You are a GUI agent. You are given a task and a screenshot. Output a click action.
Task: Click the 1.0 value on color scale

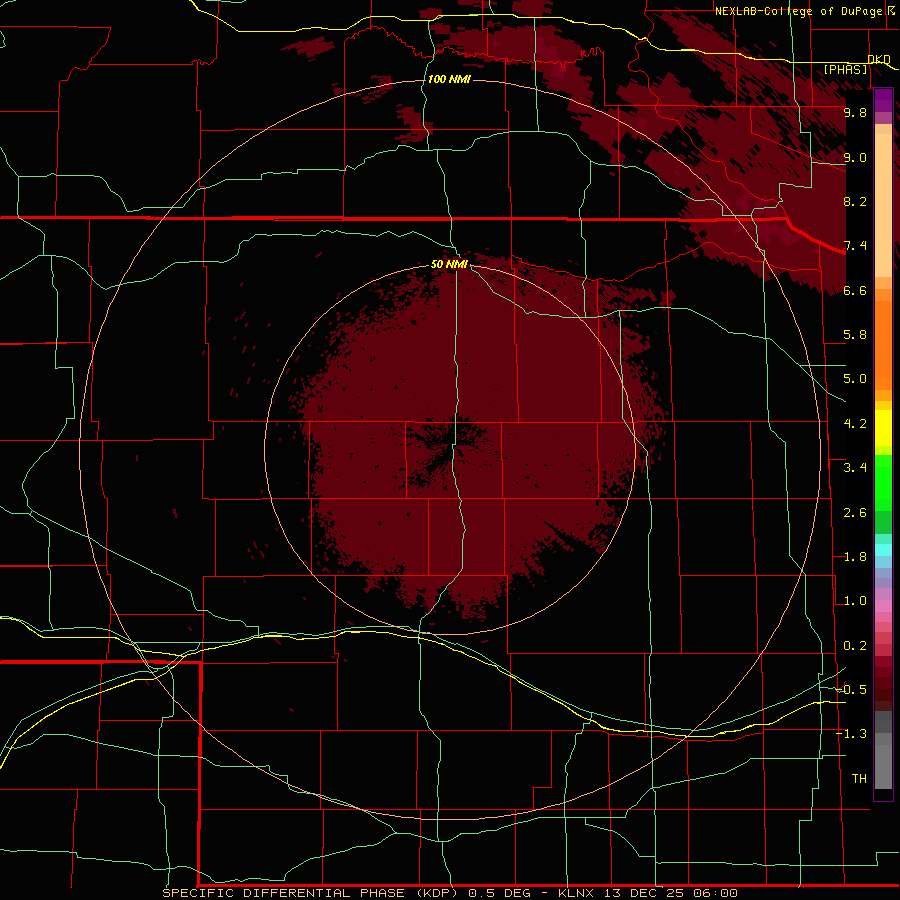[855, 602]
